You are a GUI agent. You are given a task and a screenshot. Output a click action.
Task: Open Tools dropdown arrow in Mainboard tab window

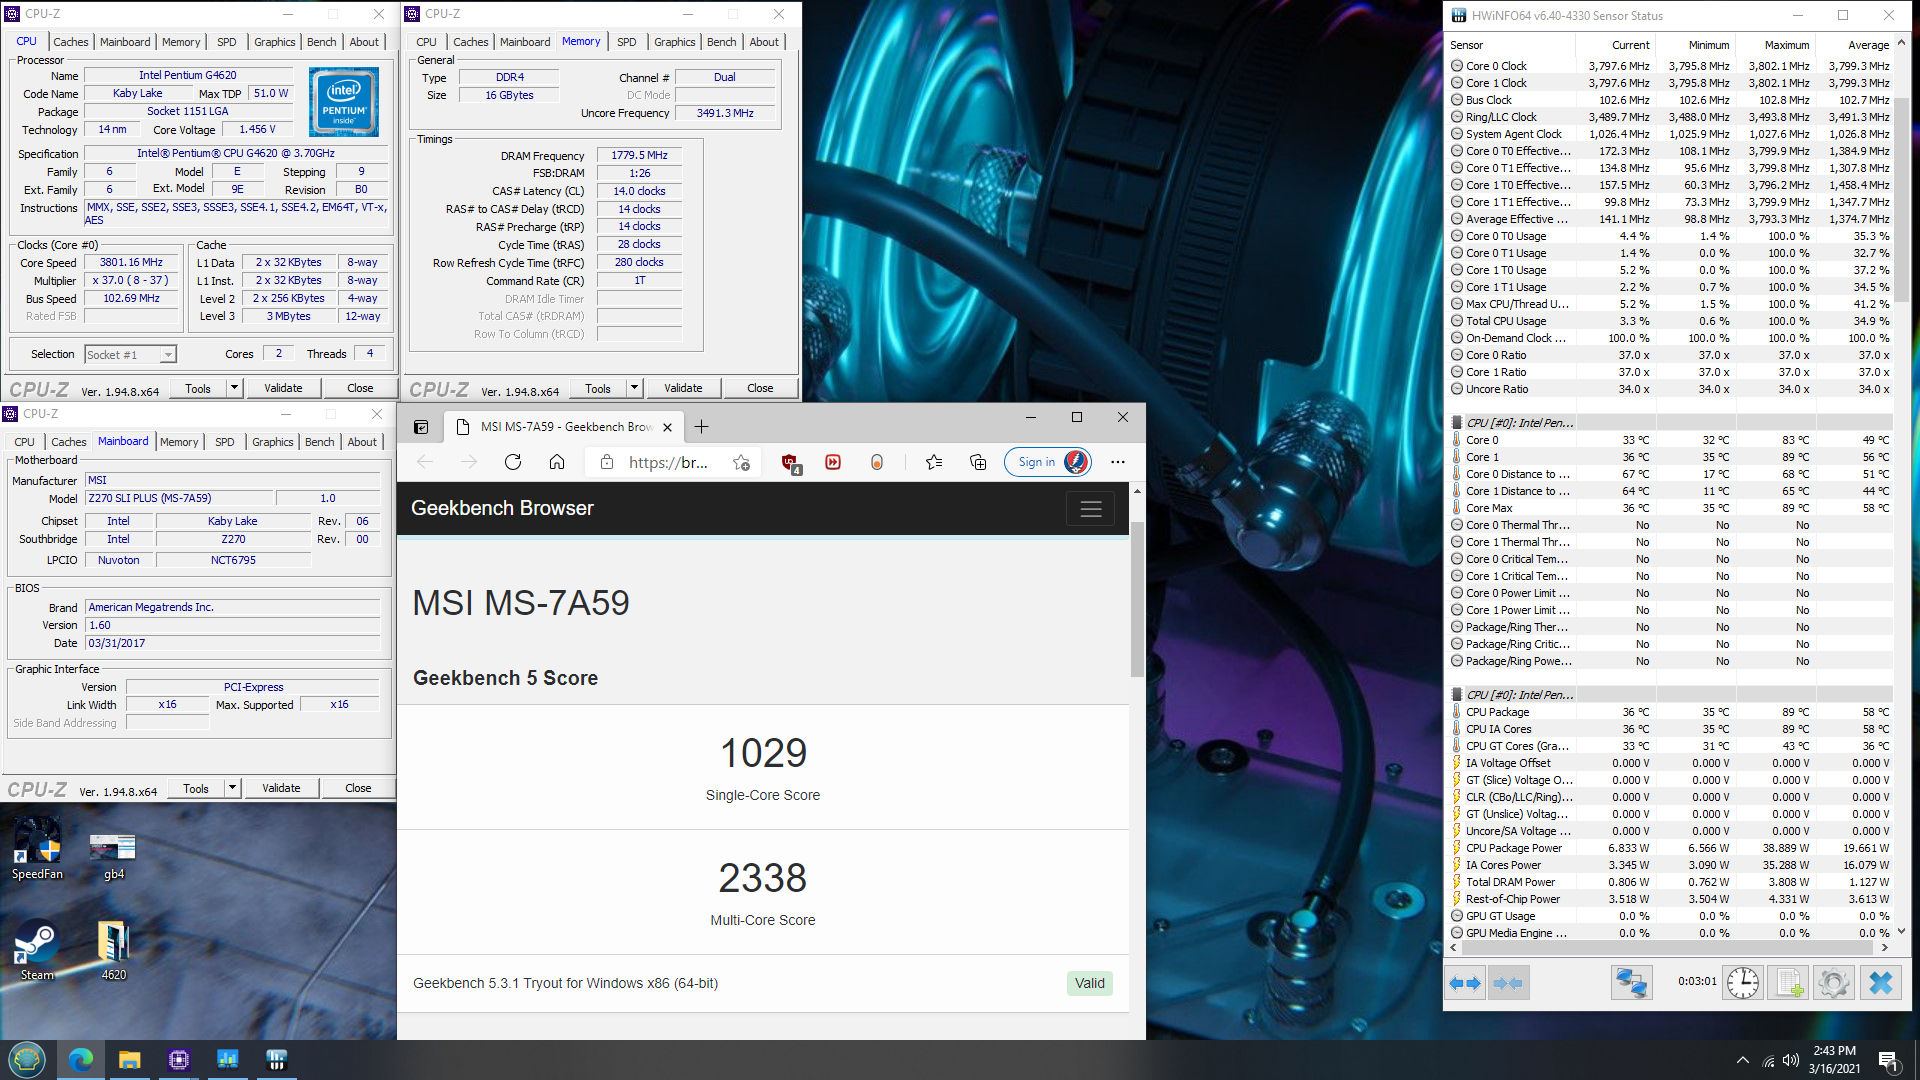click(x=232, y=788)
